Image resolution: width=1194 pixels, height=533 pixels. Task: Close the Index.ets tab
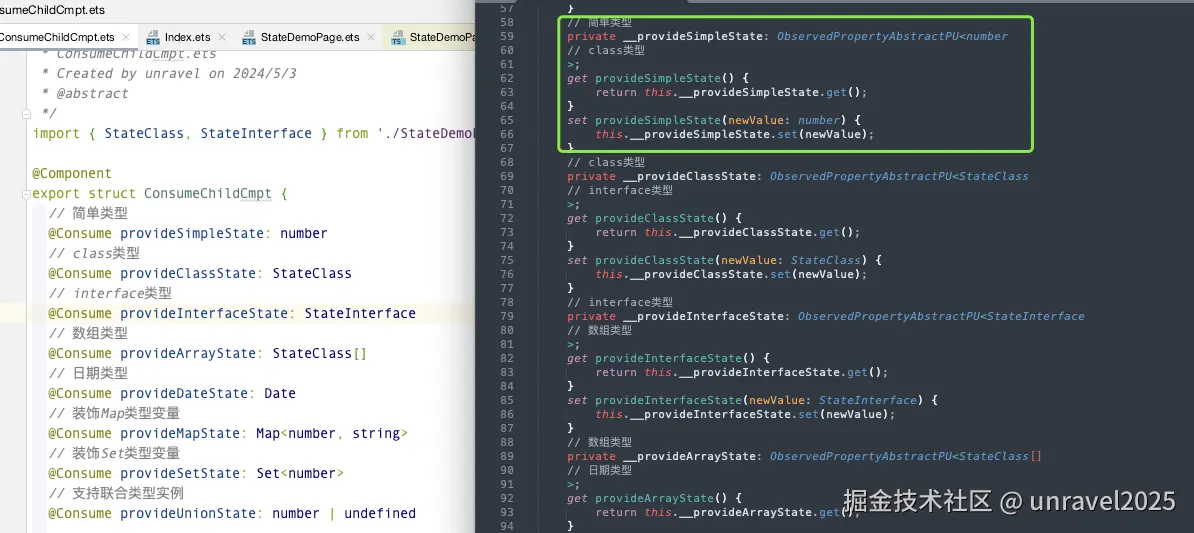click(222, 37)
